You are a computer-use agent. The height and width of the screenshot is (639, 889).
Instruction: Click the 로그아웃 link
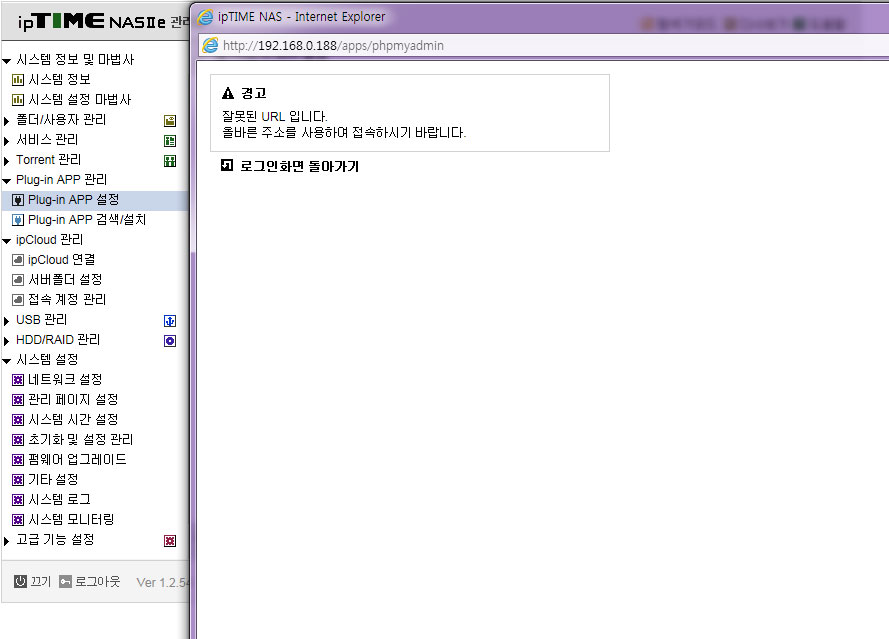[98, 582]
